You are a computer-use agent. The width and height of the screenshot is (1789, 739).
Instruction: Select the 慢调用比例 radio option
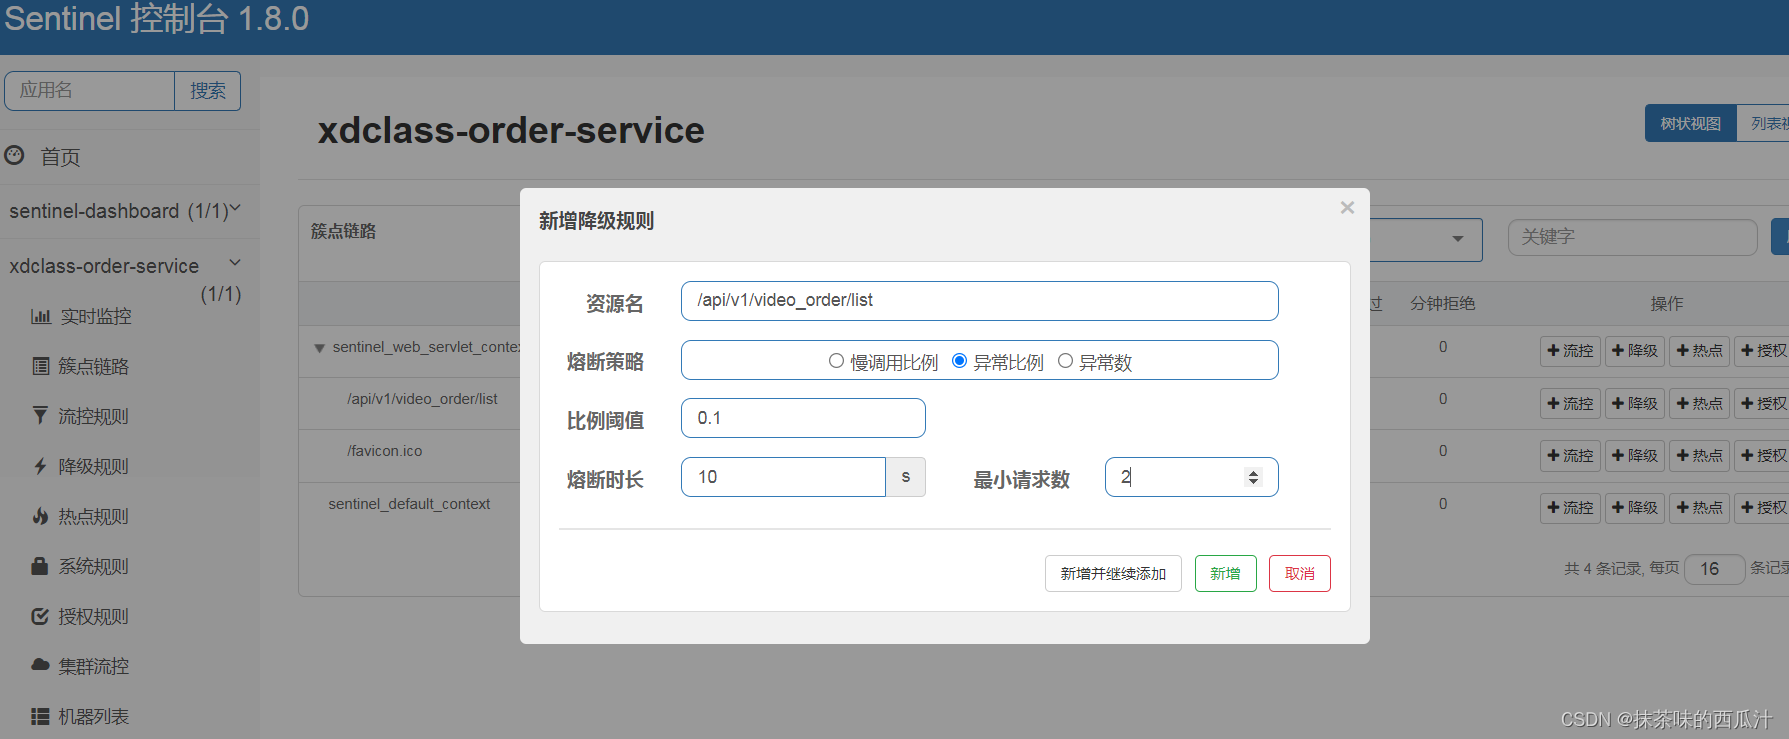click(836, 361)
